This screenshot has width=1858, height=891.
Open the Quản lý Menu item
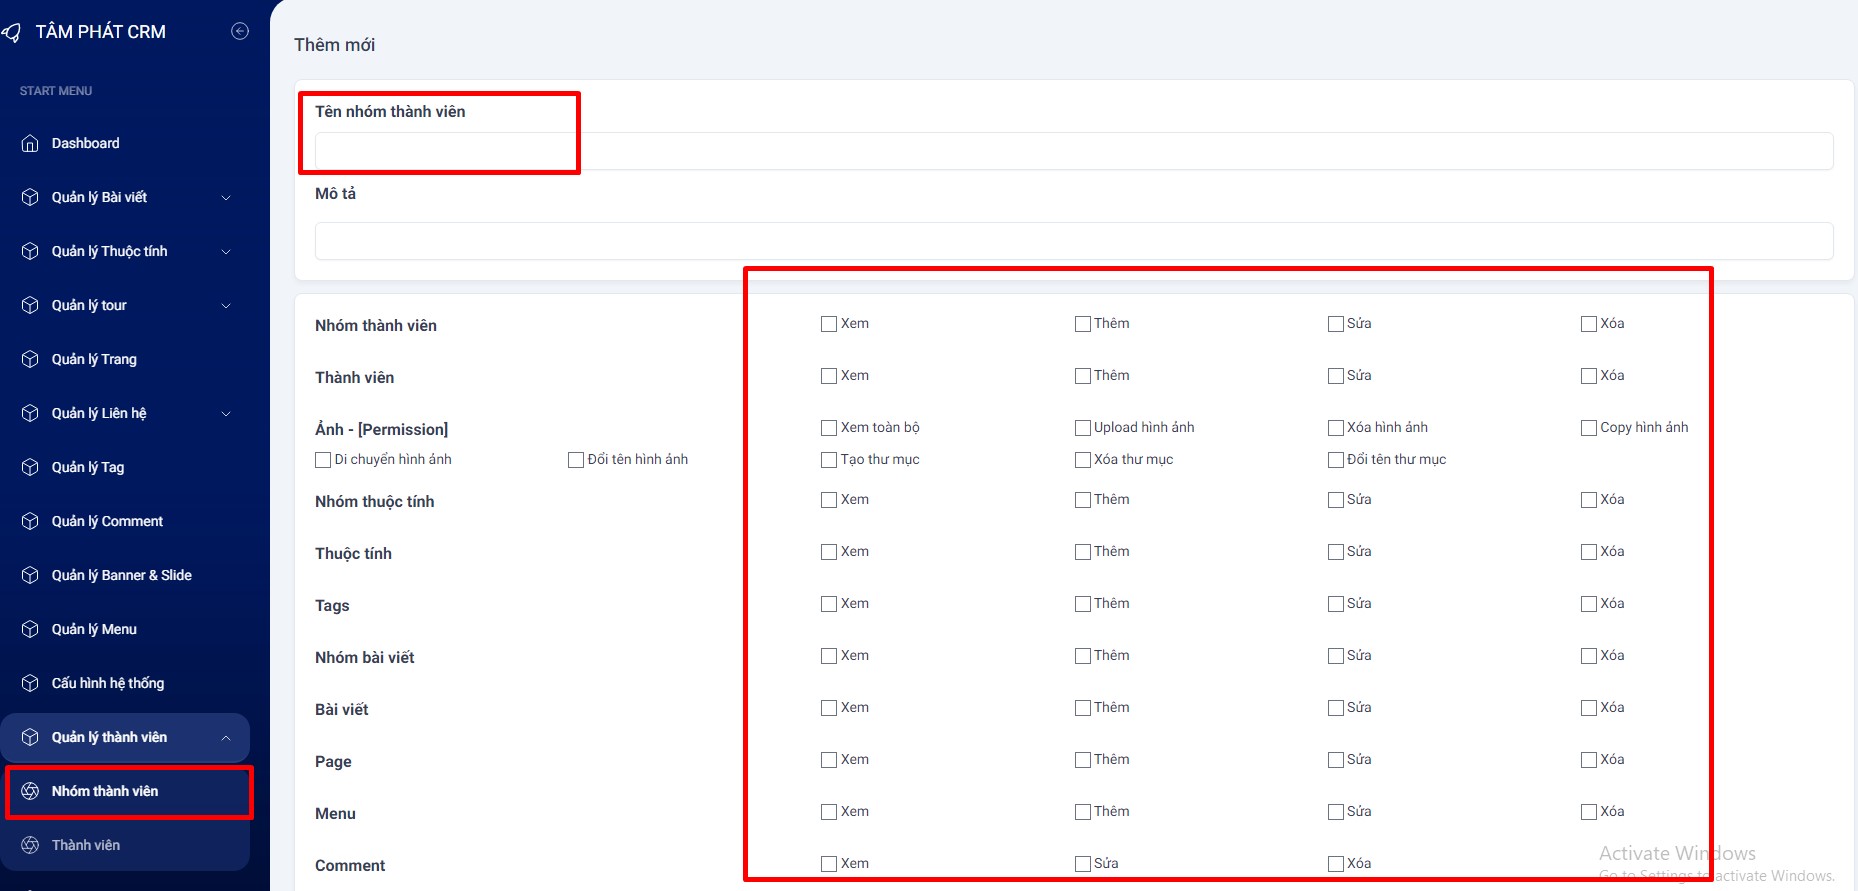click(x=94, y=629)
